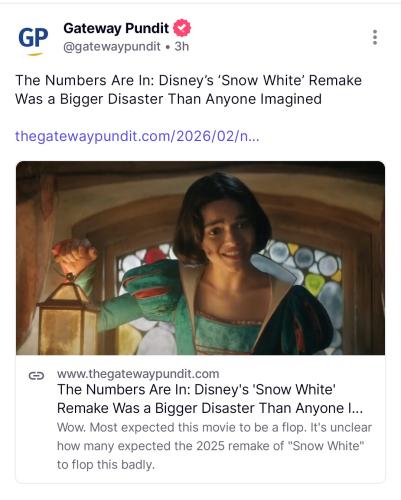Click the www.thegatewaypundit.com domain in card

coord(138,374)
